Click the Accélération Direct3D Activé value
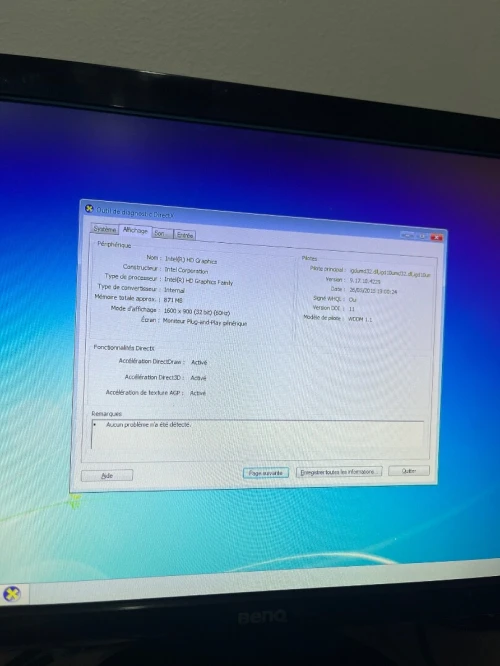The width and height of the screenshot is (500, 666). click(x=198, y=378)
